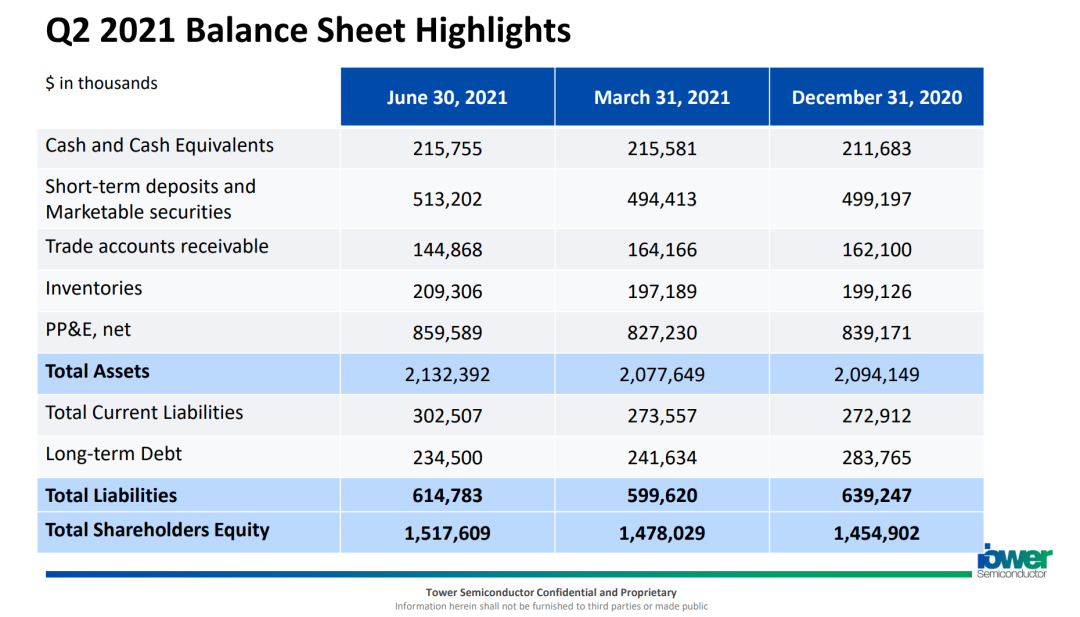Select the 'Total Assets' row label

coord(97,371)
